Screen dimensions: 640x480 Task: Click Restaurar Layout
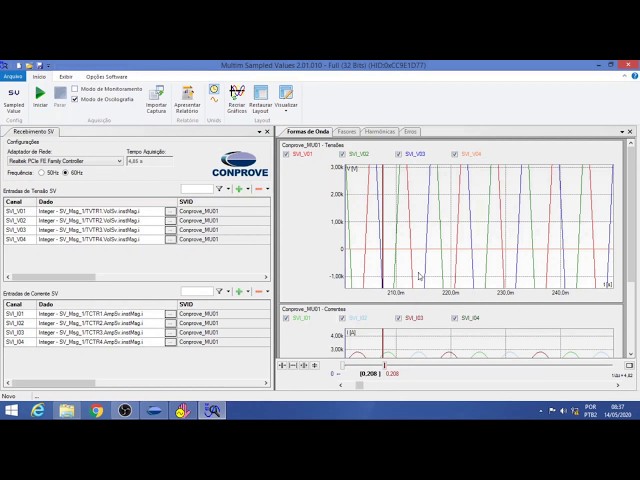pos(260,100)
